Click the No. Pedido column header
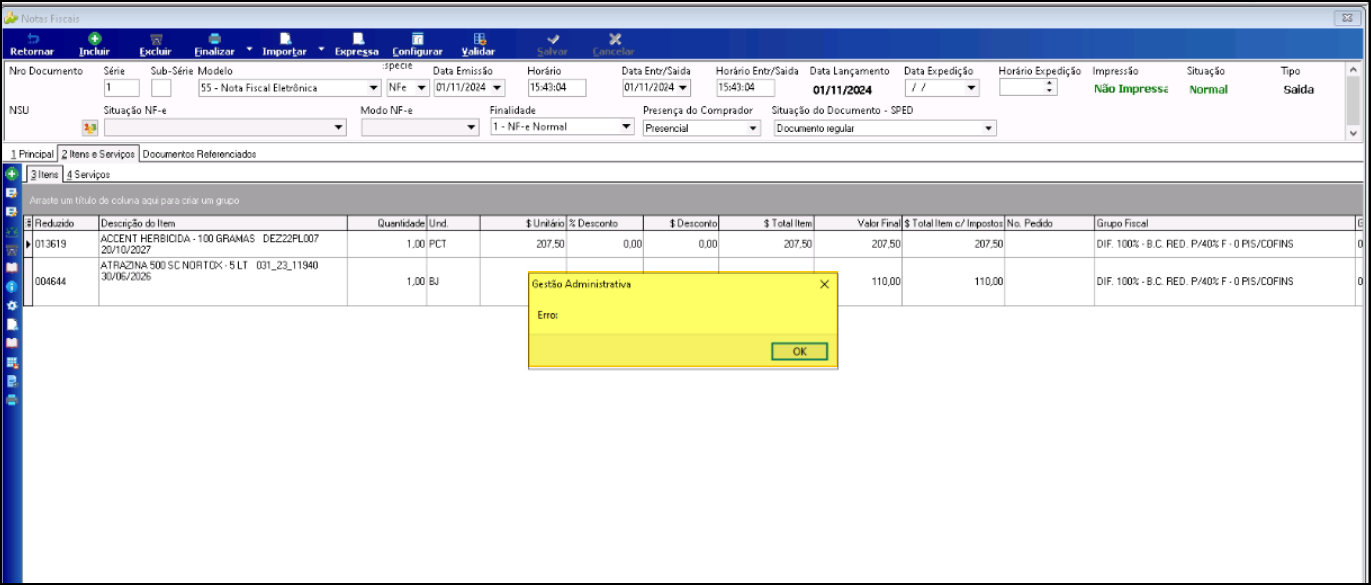Image resolution: width=1371 pixels, height=585 pixels. [1049, 223]
